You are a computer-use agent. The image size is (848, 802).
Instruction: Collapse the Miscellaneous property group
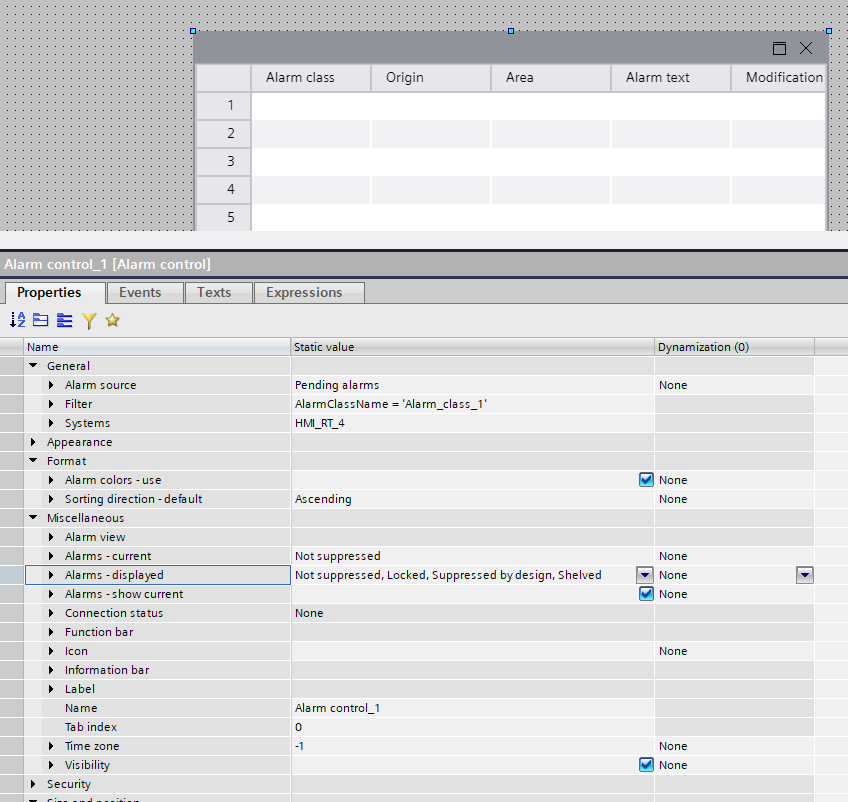pos(33,518)
